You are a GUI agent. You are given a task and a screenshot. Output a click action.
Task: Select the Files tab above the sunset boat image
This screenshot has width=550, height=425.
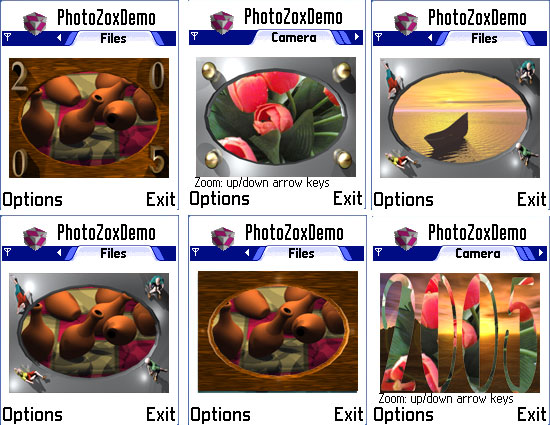(x=484, y=38)
